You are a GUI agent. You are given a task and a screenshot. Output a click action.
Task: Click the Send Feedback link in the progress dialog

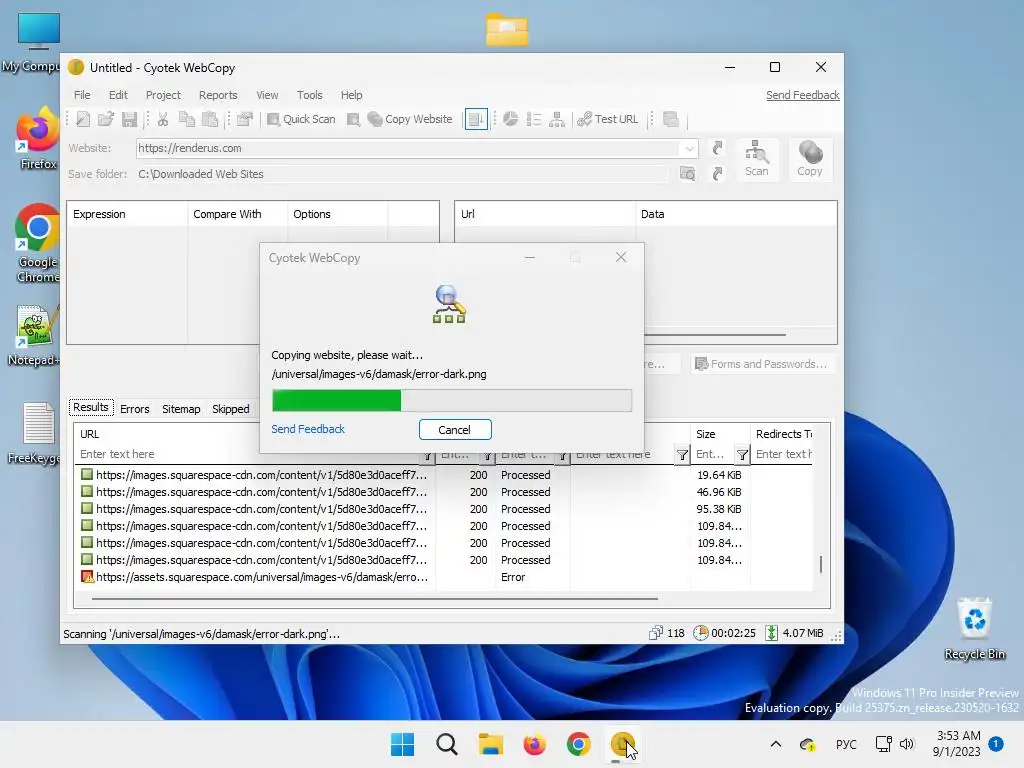click(308, 429)
